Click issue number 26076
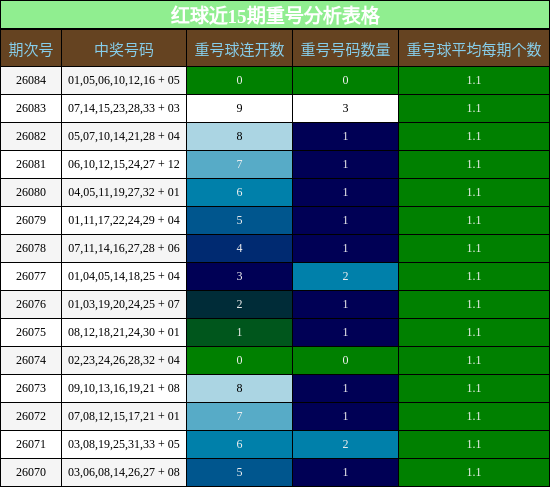The height and width of the screenshot is (487, 550). (x=31, y=304)
